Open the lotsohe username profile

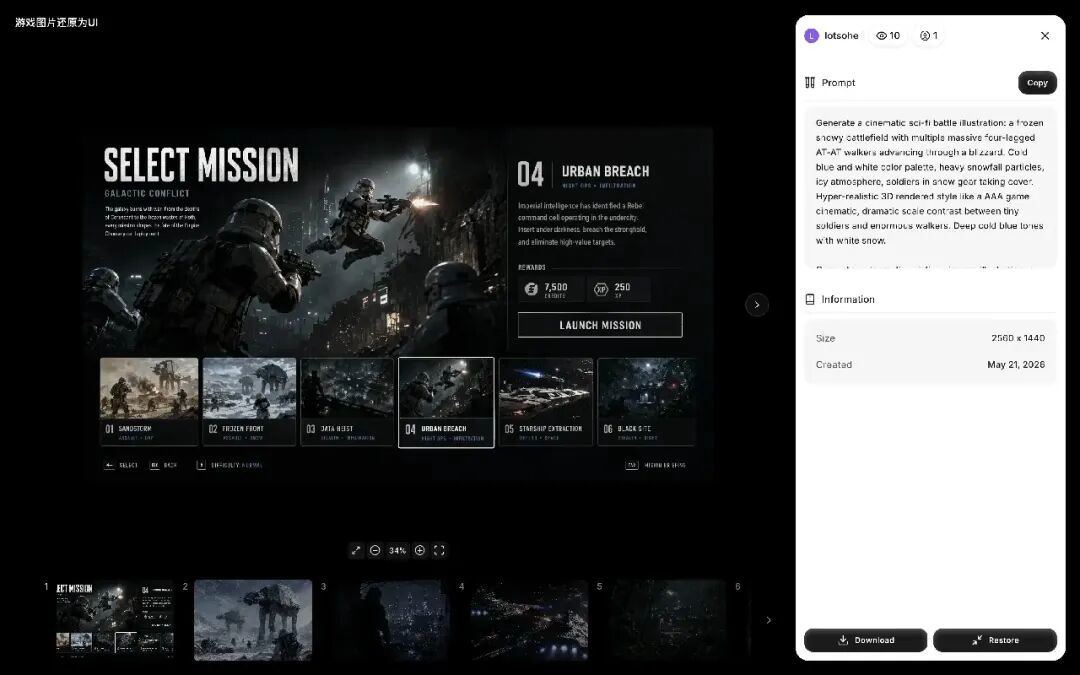[841, 36]
